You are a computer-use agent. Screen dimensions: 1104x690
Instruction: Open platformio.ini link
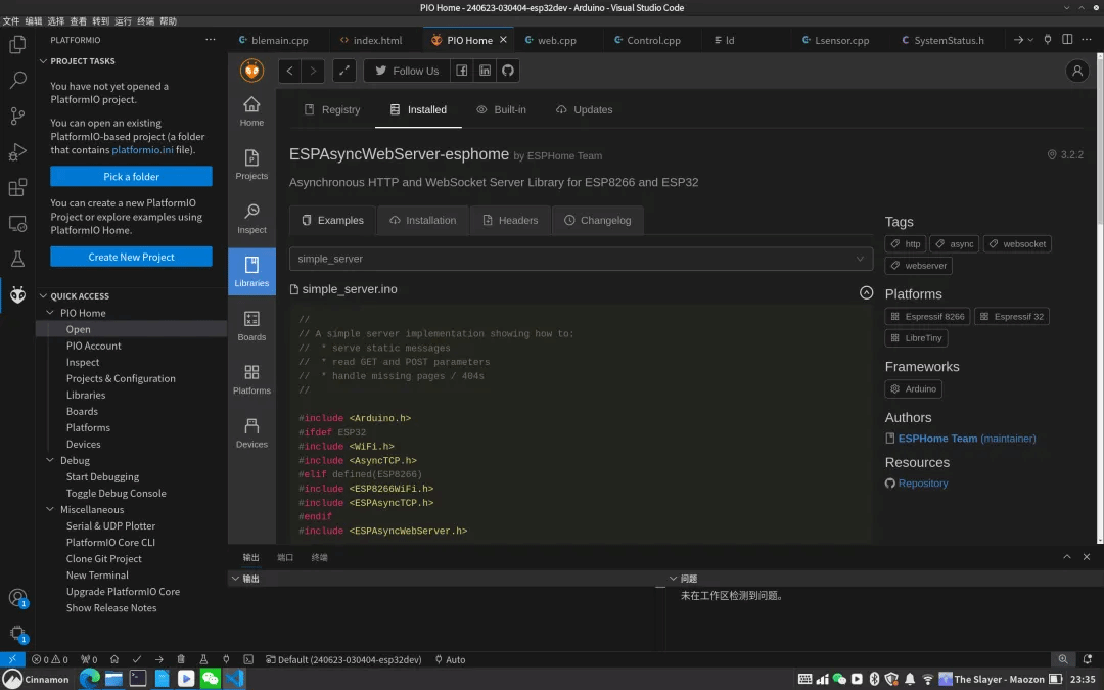[142, 150]
